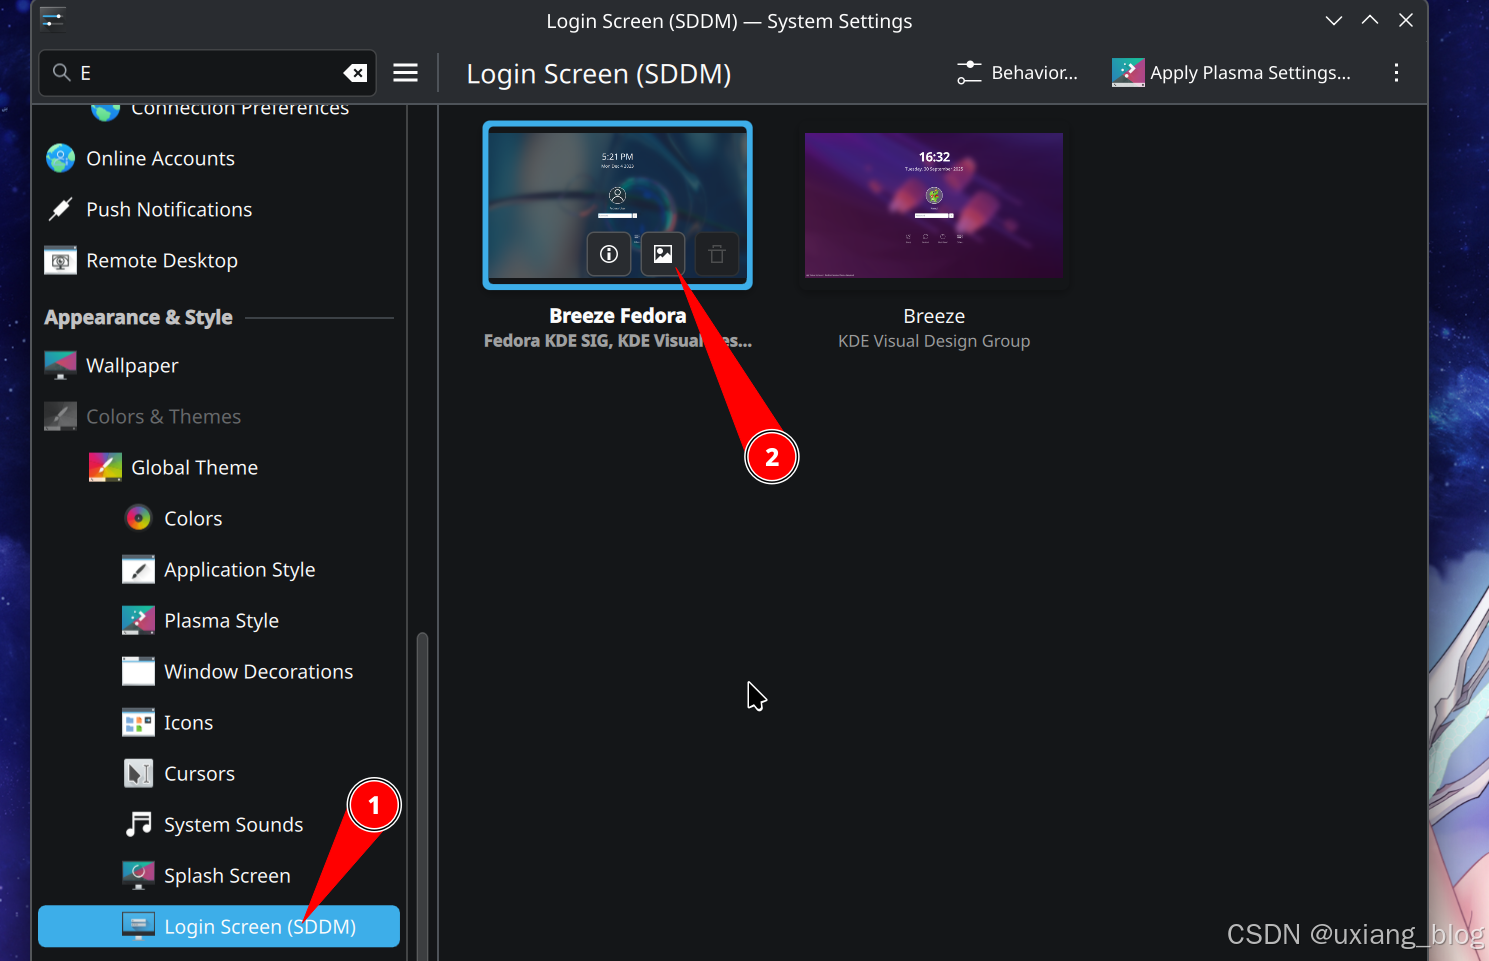This screenshot has height=961, width=1489.
Task: Click the Colors wheel icon
Action: [138, 518]
